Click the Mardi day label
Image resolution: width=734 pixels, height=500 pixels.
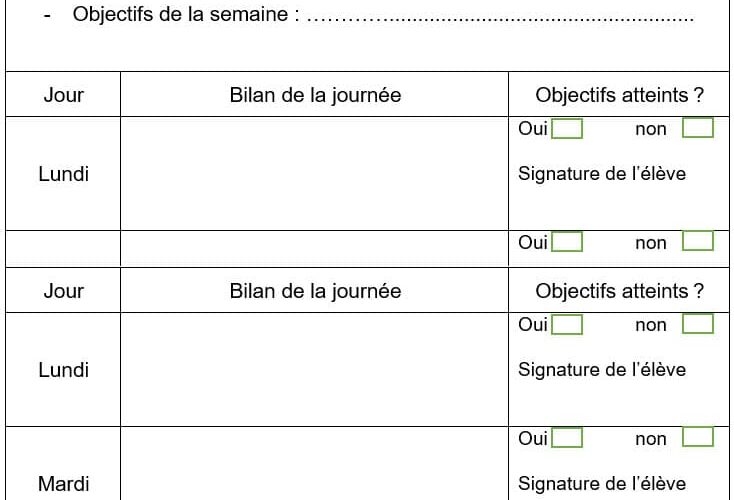point(63,484)
